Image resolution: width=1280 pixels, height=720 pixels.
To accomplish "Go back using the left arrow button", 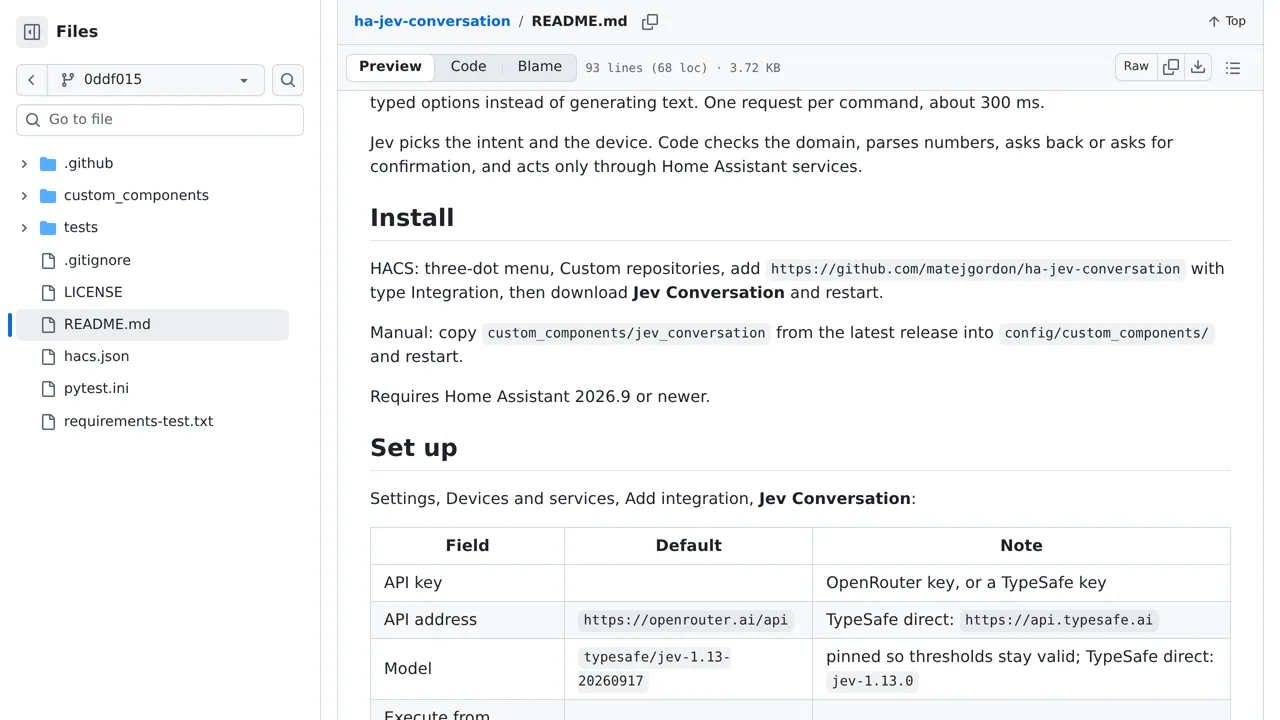I will coord(32,80).
